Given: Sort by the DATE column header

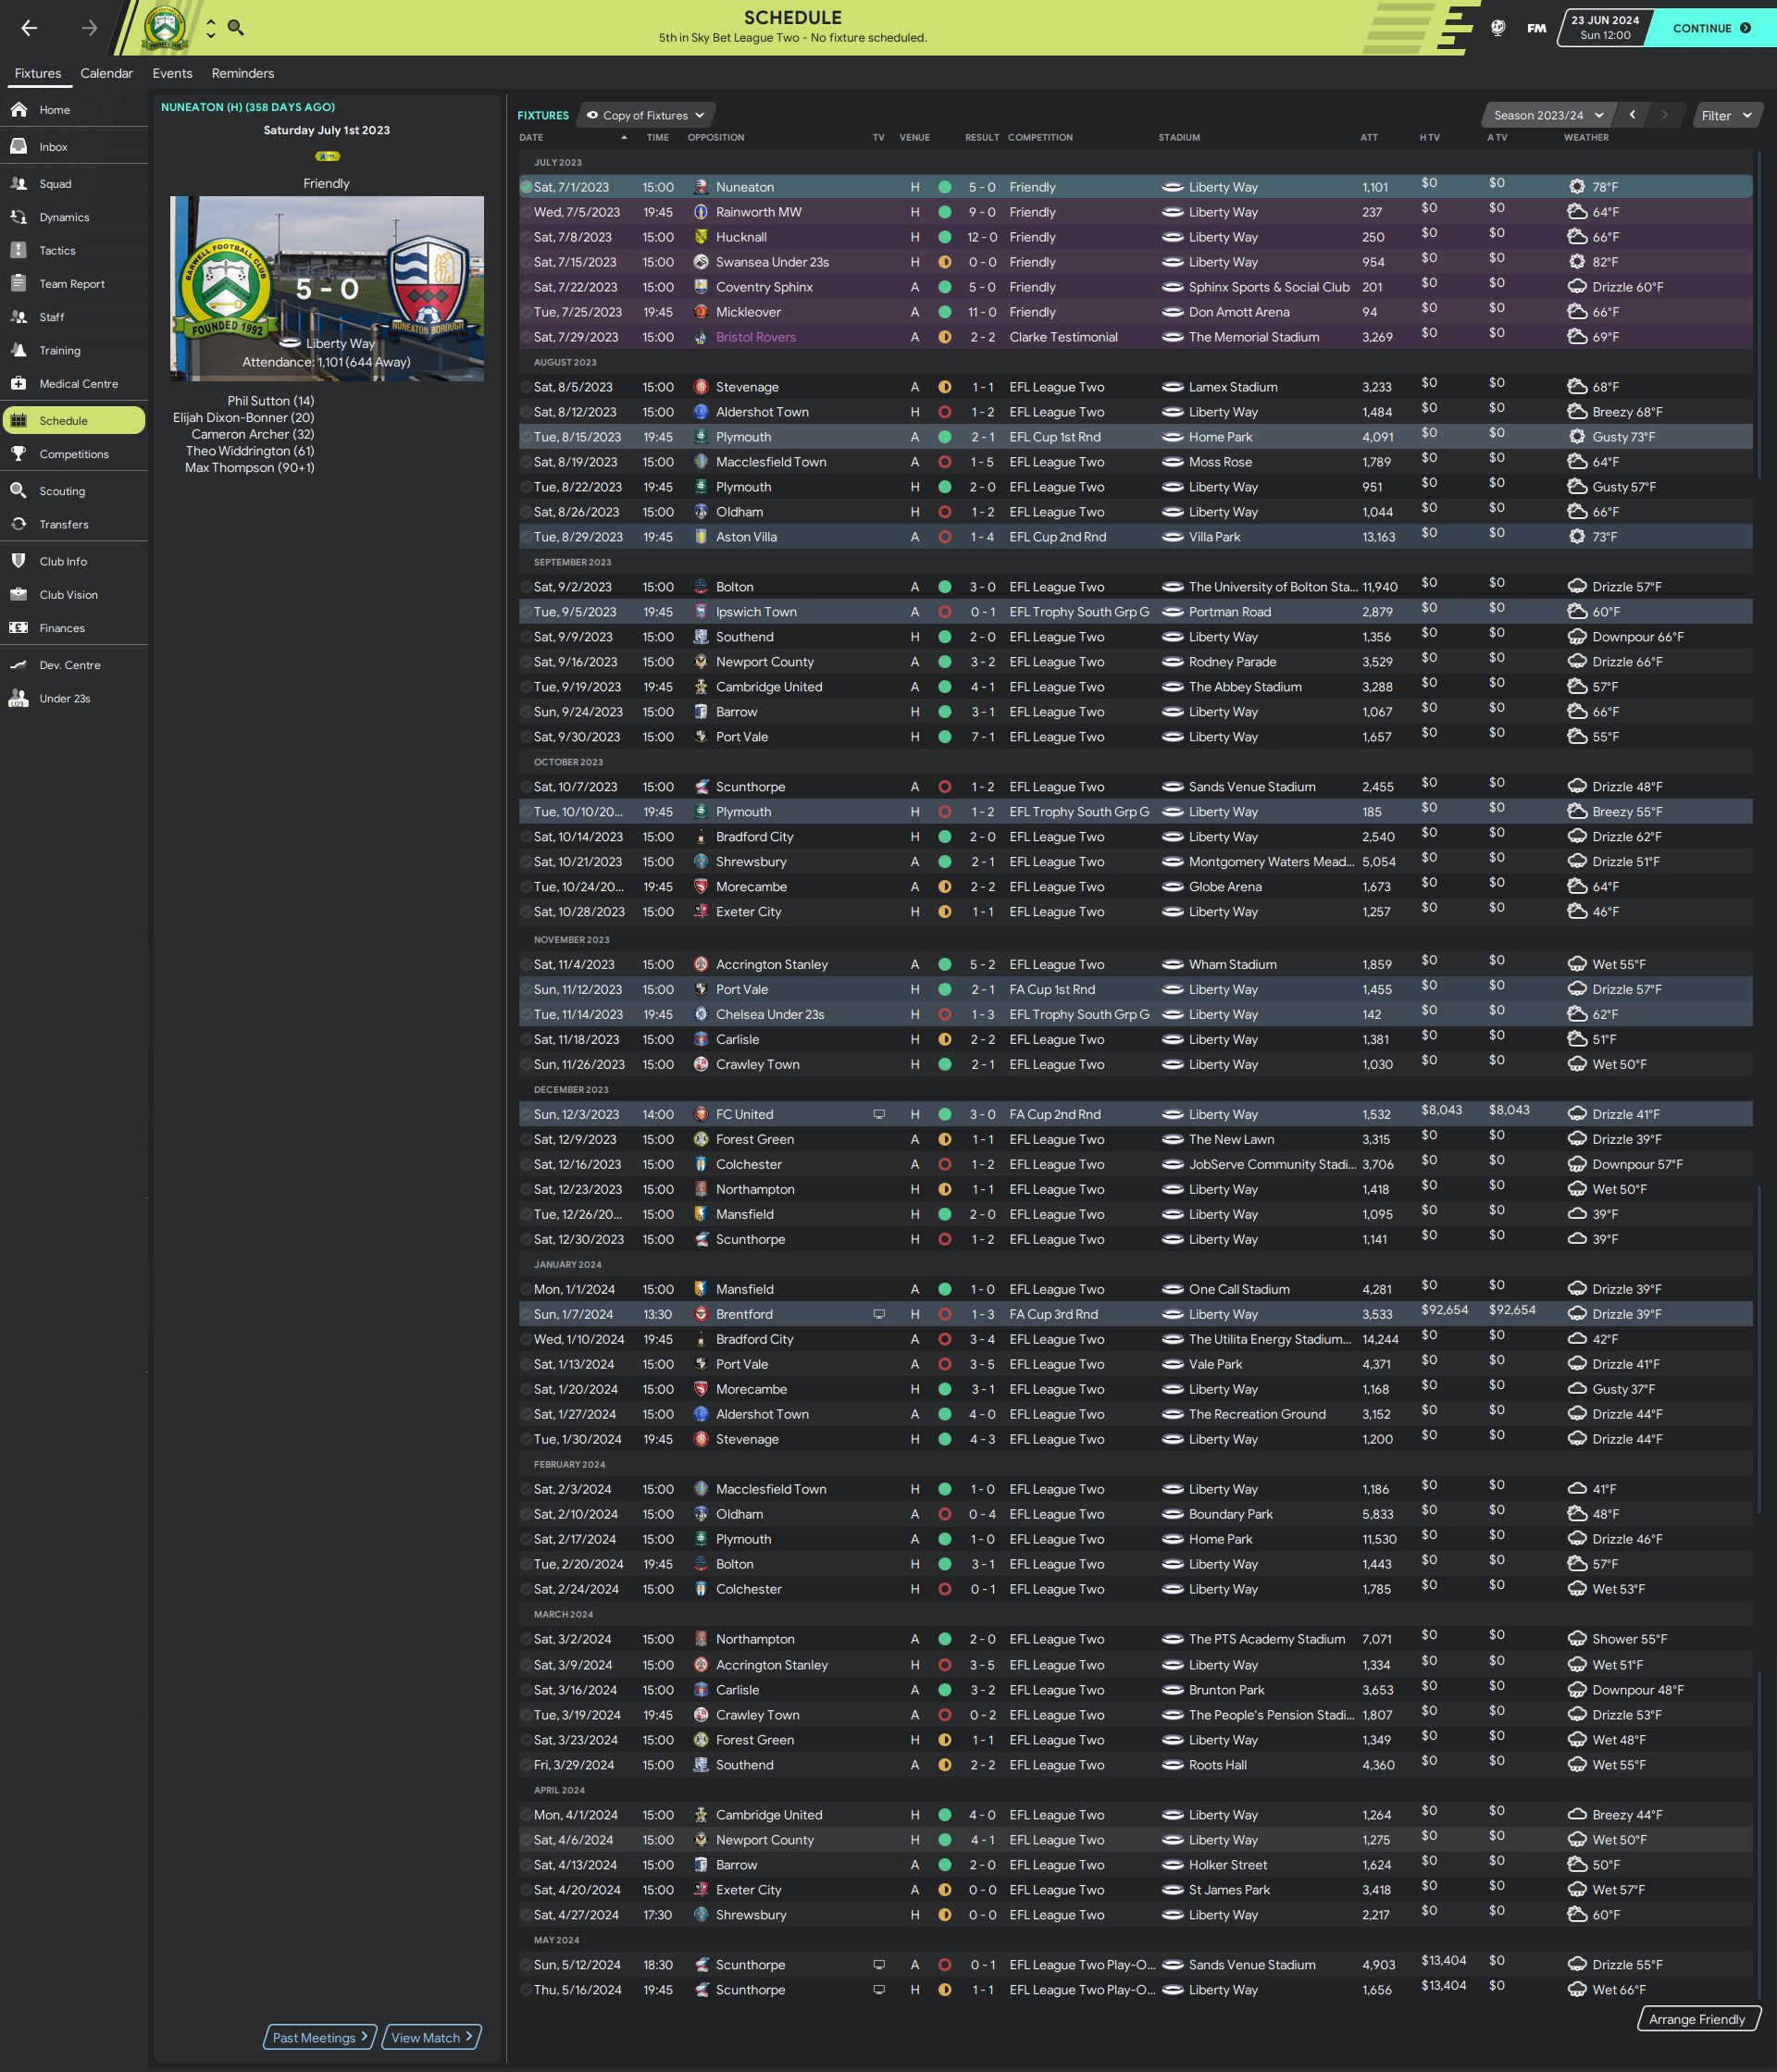Looking at the screenshot, I should [x=531, y=138].
